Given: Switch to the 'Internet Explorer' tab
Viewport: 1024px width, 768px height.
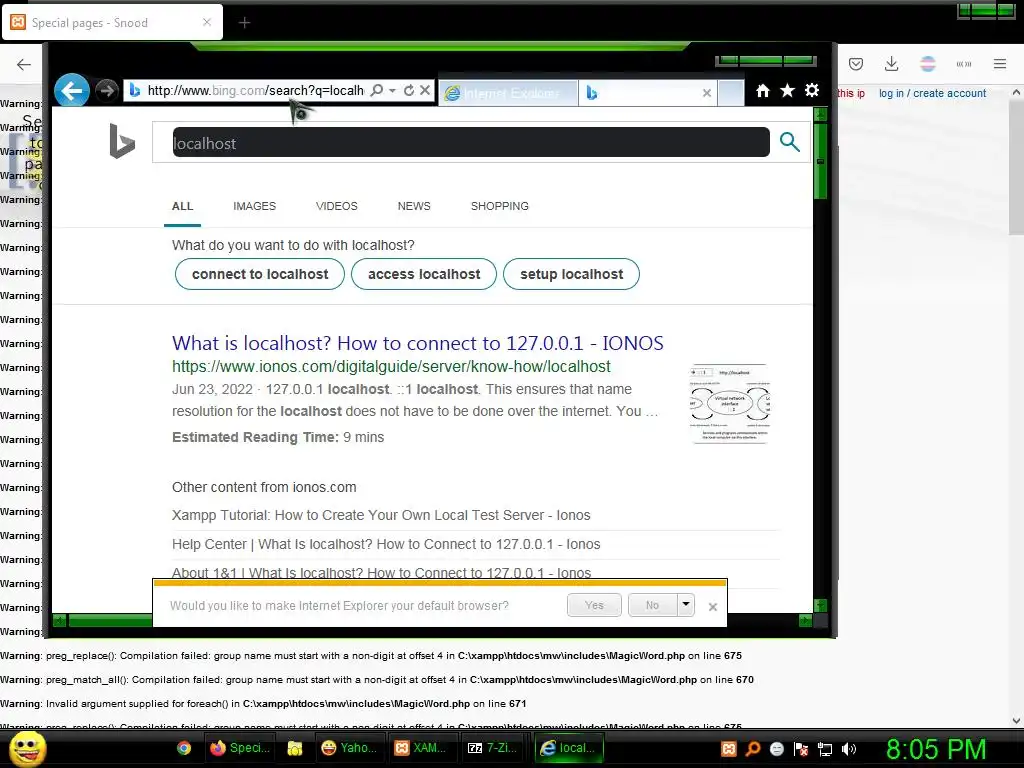Looking at the screenshot, I should (508, 93).
